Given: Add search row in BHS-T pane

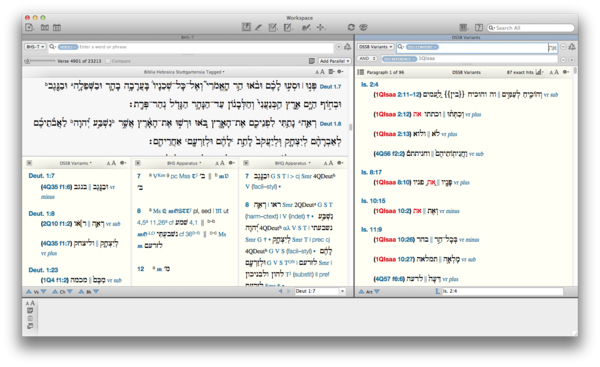Looking at the screenshot, I should point(339,47).
